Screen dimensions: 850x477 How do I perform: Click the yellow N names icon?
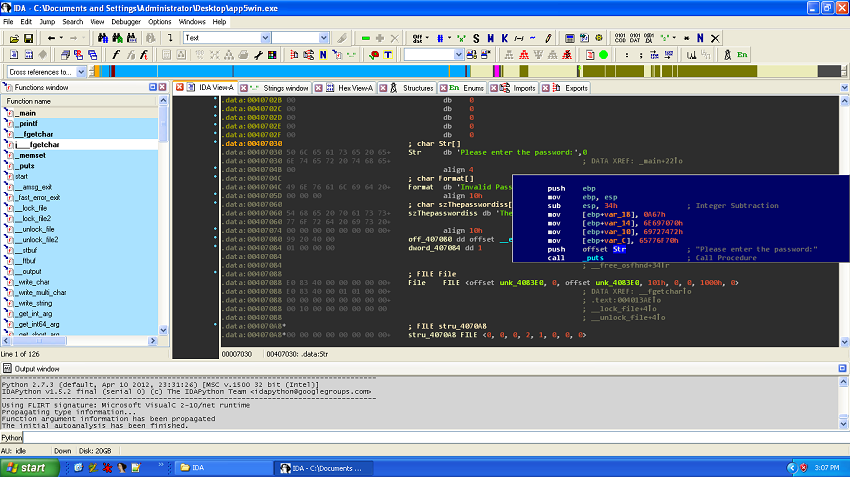click(323, 55)
